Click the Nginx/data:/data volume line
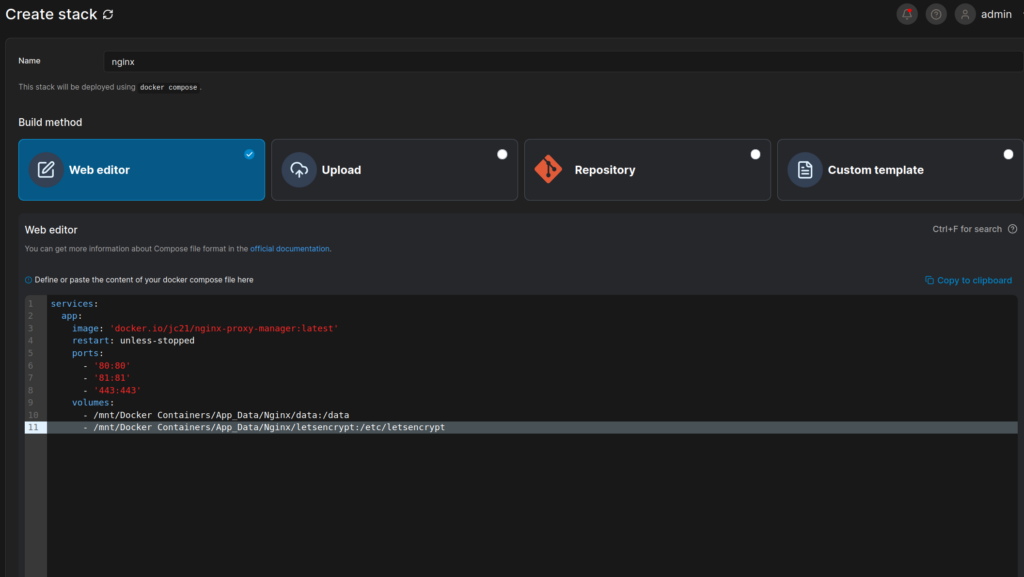 [216, 415]
